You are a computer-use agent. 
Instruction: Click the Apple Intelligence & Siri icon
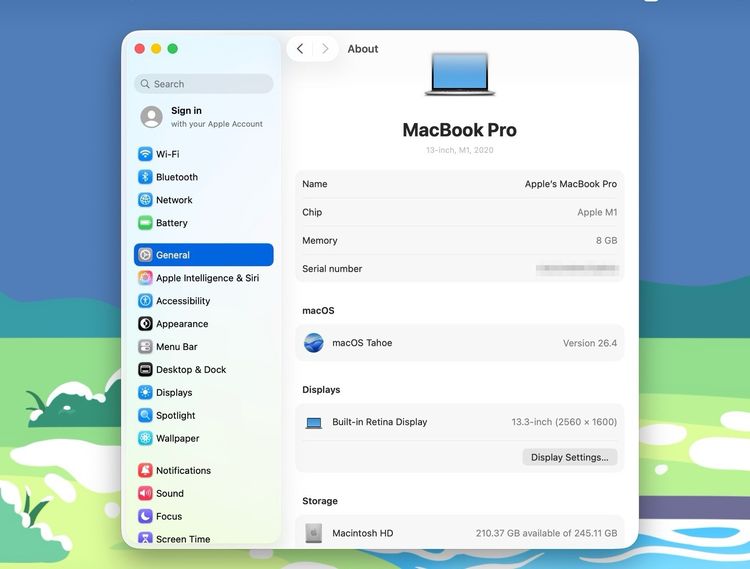point(145,278)
